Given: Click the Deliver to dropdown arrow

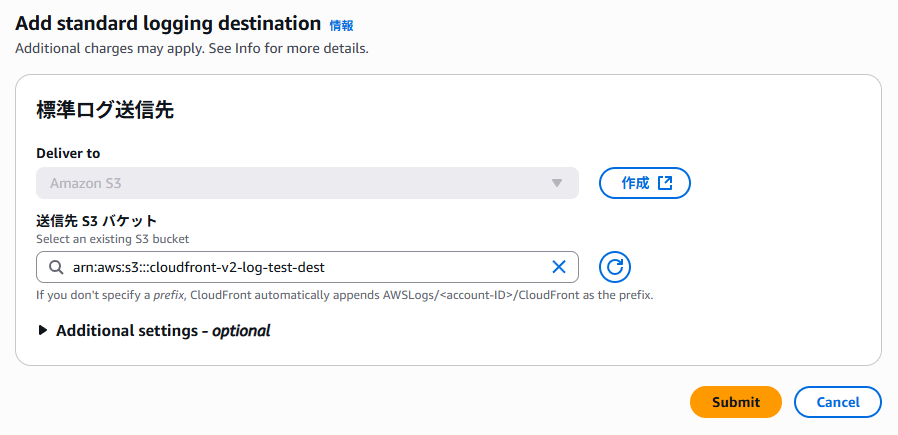Looking at the screenshot, I should click(x=556, y=183).
